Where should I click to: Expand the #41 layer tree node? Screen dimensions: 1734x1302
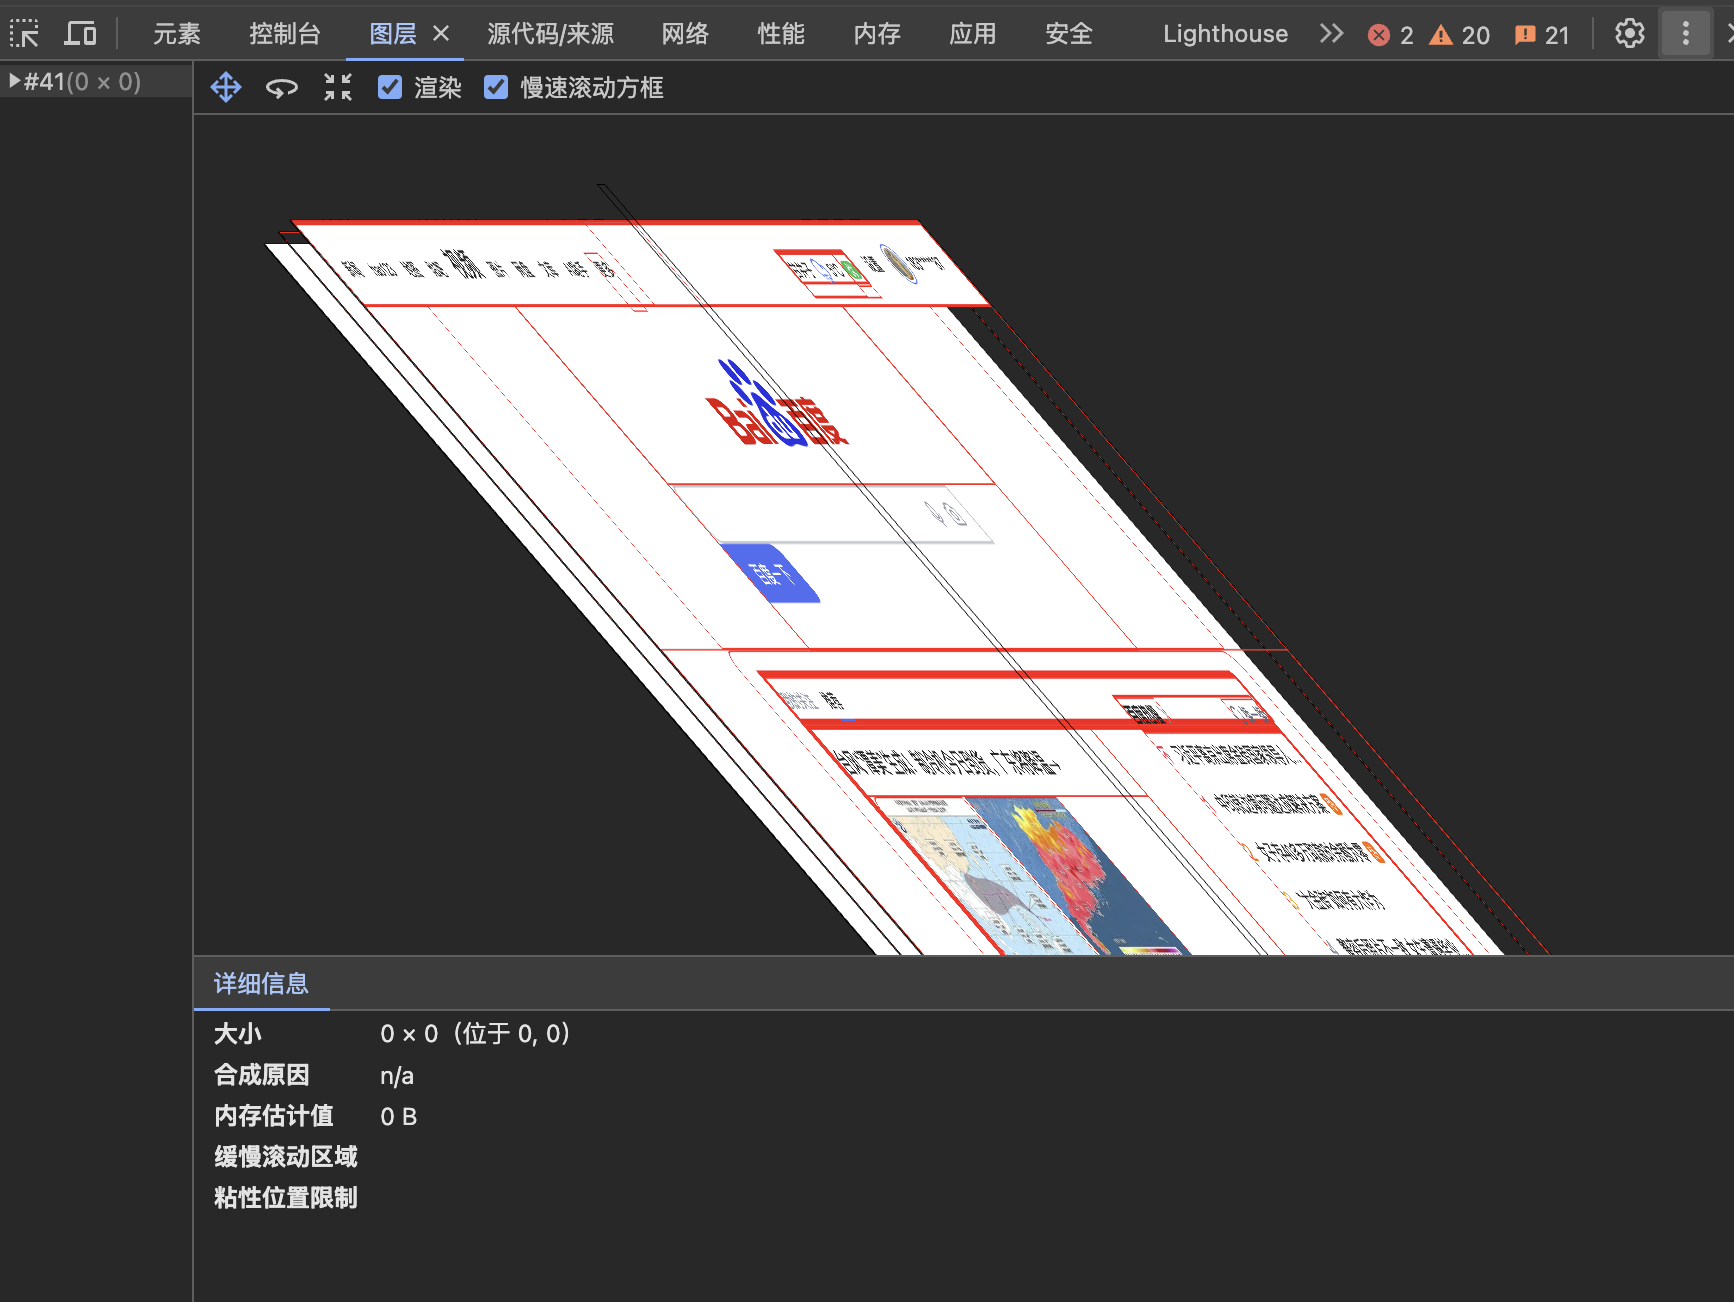pos(14,81)
